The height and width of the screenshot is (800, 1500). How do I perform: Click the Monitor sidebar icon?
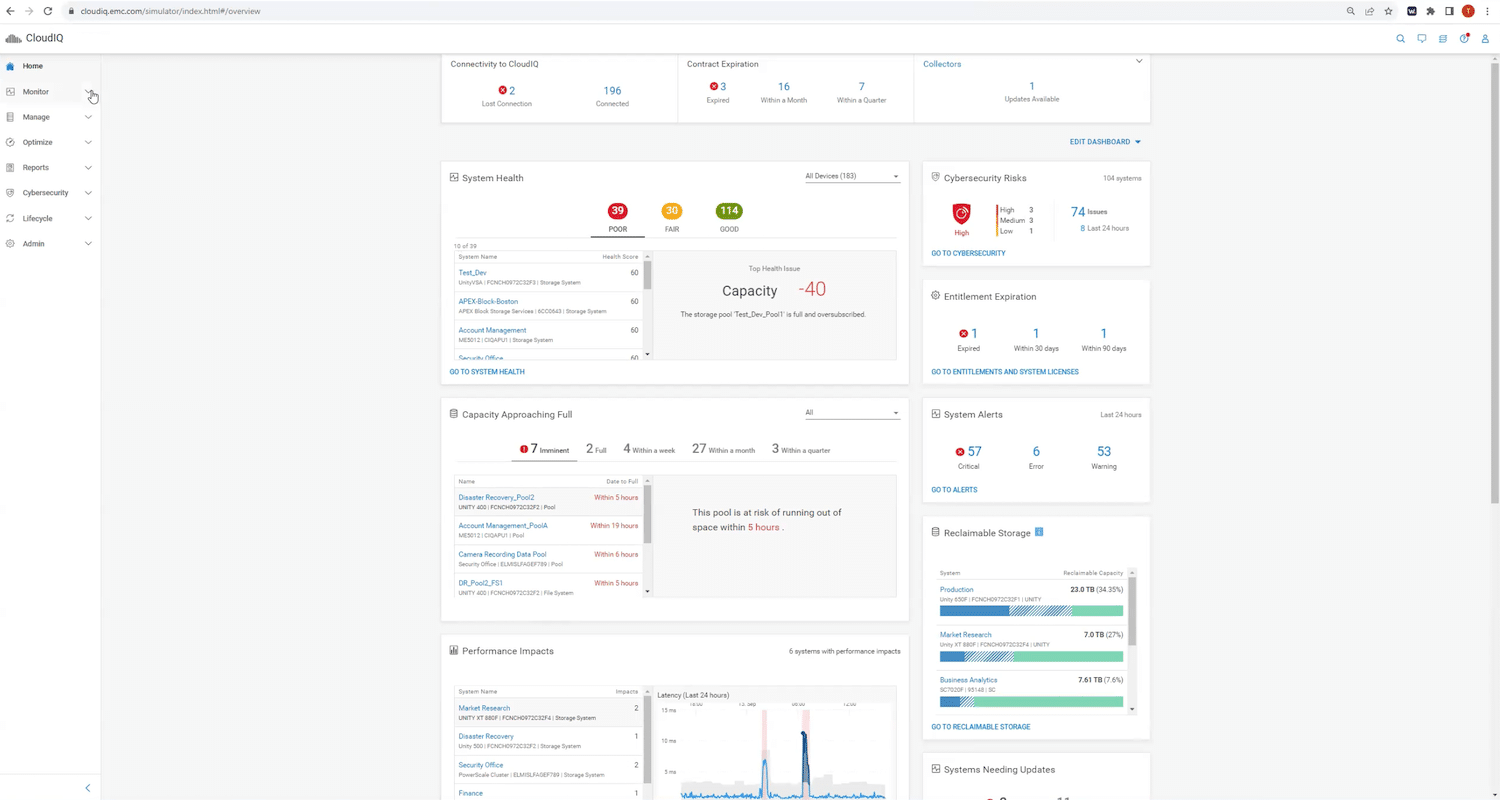(10, 92)
